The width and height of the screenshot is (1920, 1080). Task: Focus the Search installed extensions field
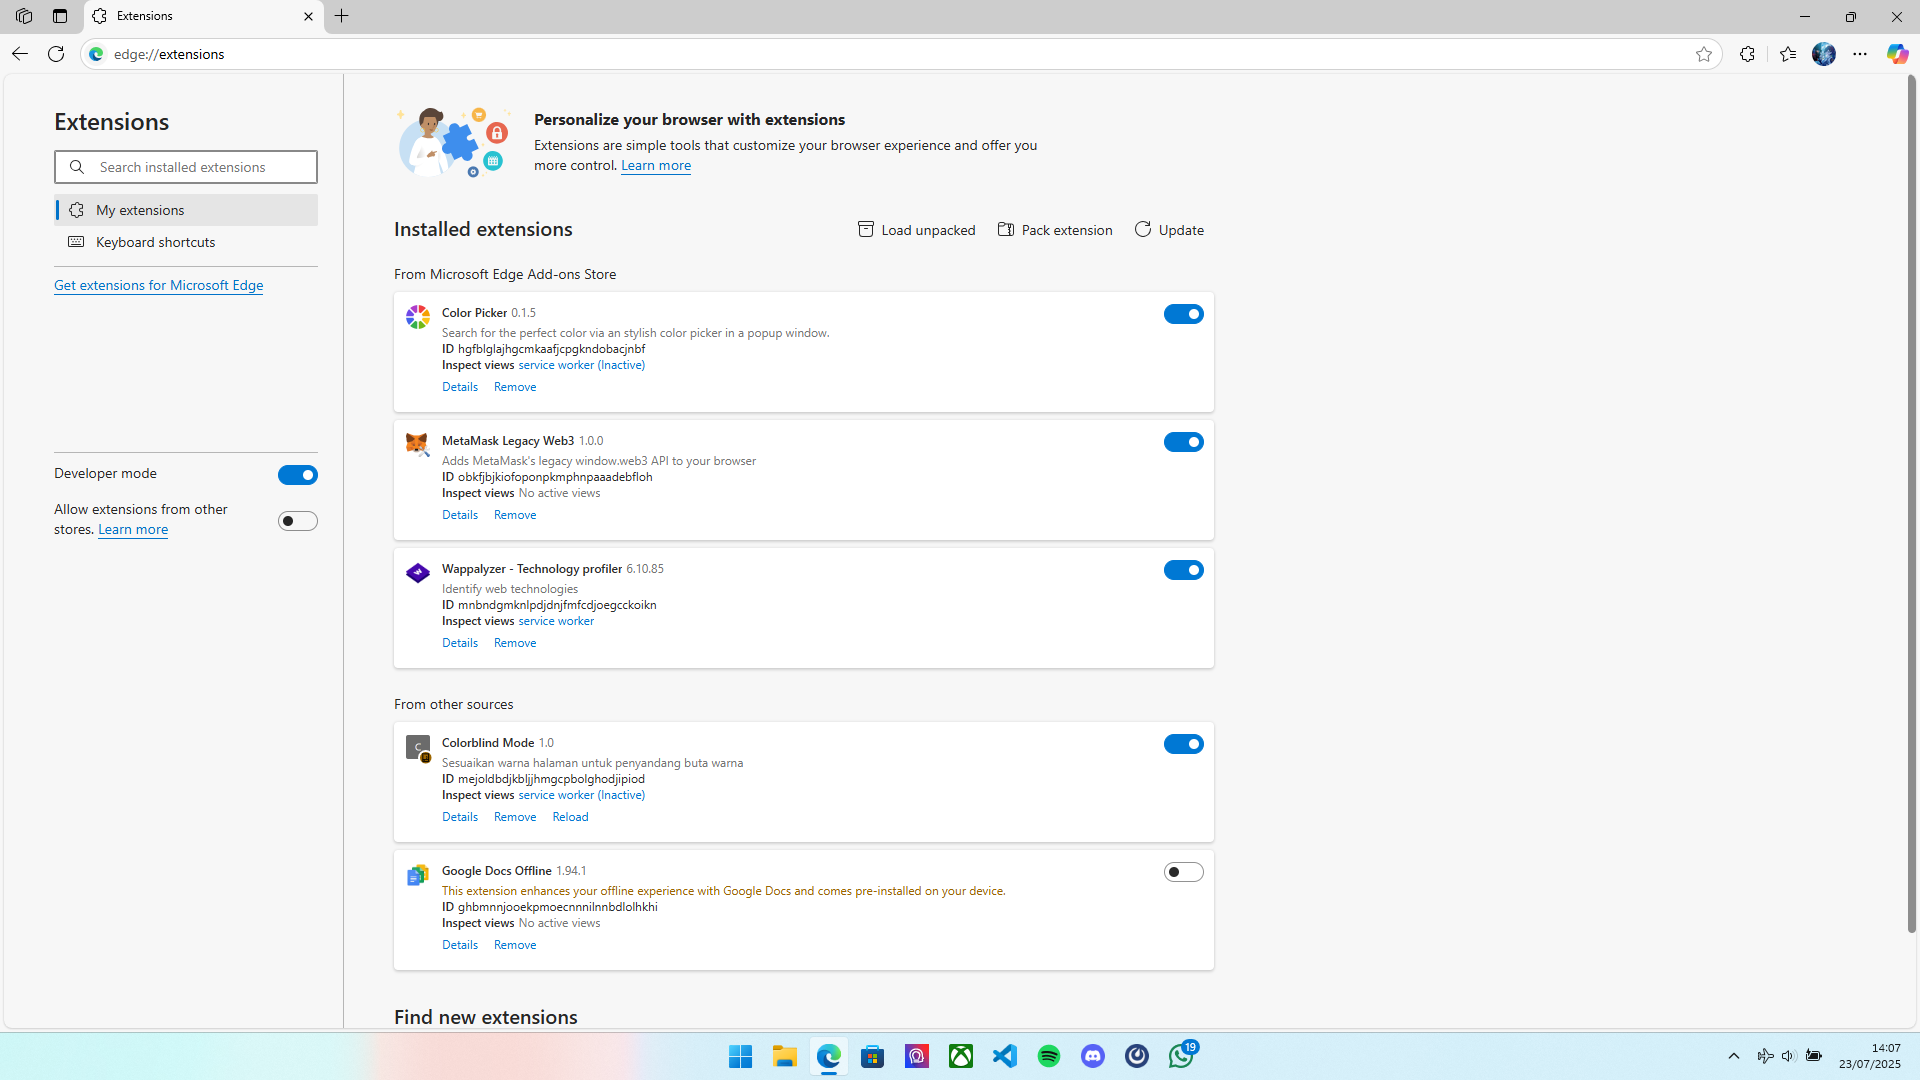(186, 167)
